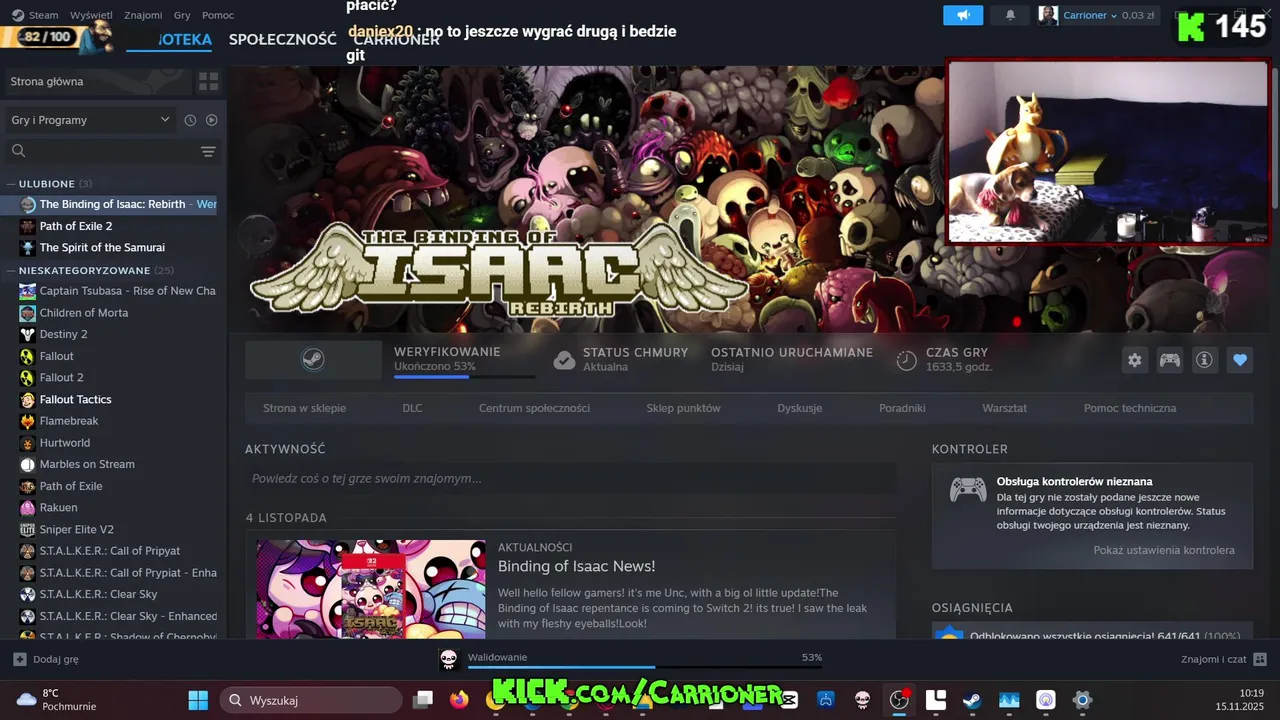This screenshot has height=720, width=1280.
Task: Show game info icon
Action: point(1204,360)
